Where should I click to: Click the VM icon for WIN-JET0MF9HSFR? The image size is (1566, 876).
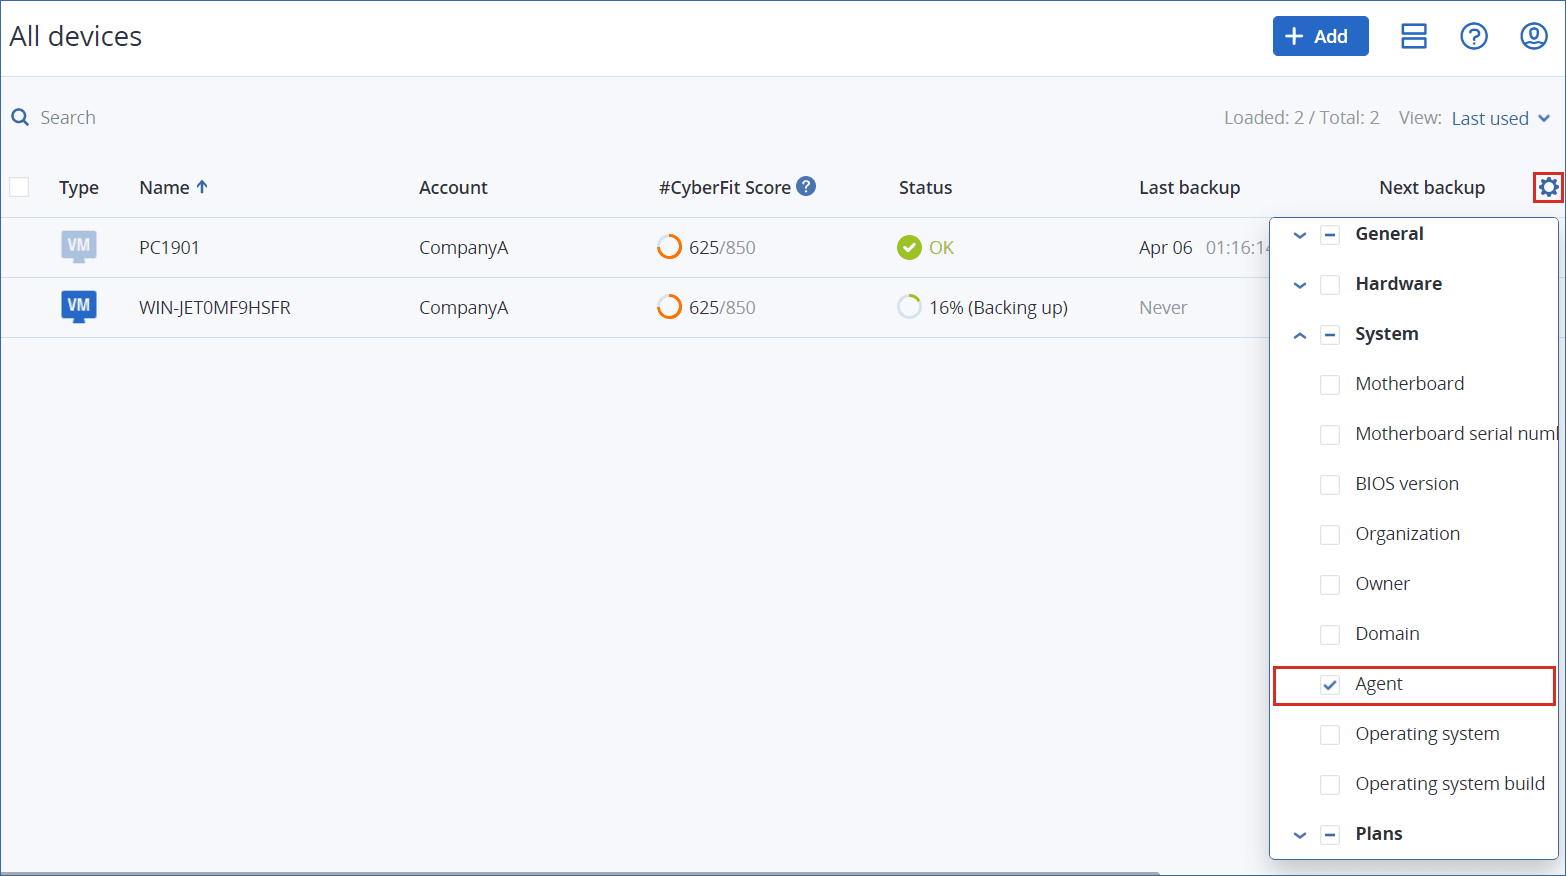tap(79, 306)
